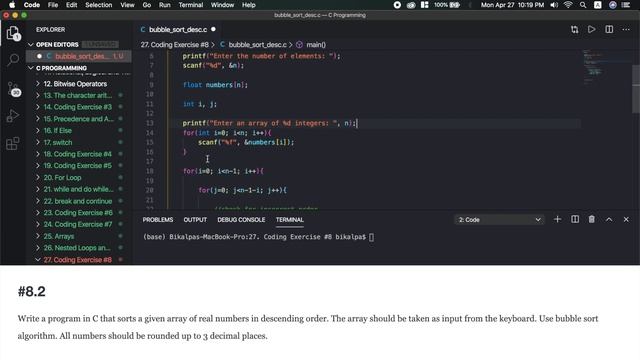Select the TERMINAL panel tab
The image size is (640, 360).
(x=289, y=220)
